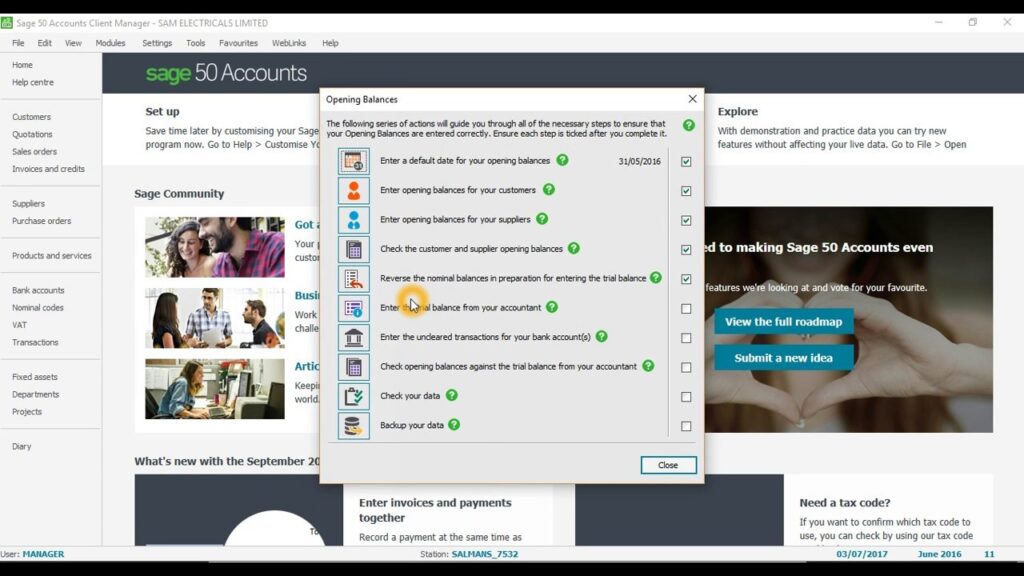Open Quotations in sidebar
1024x576 pixels.
(32, 134)
